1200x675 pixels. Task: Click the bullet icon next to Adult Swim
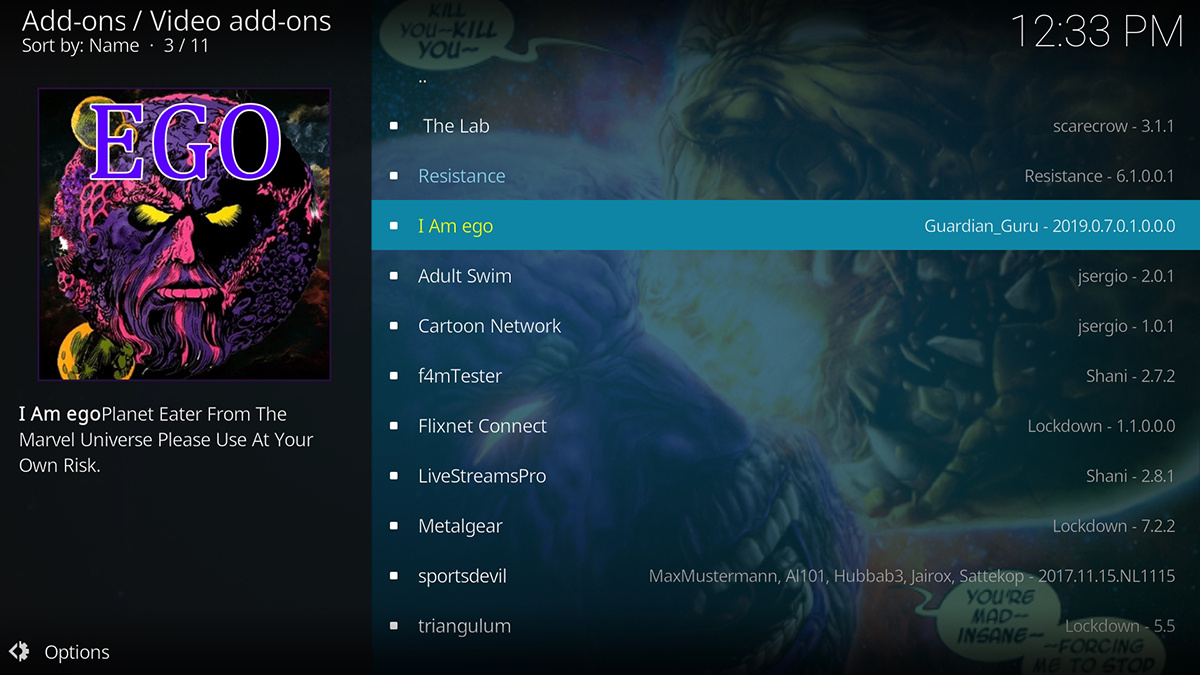tap(394, 276)
